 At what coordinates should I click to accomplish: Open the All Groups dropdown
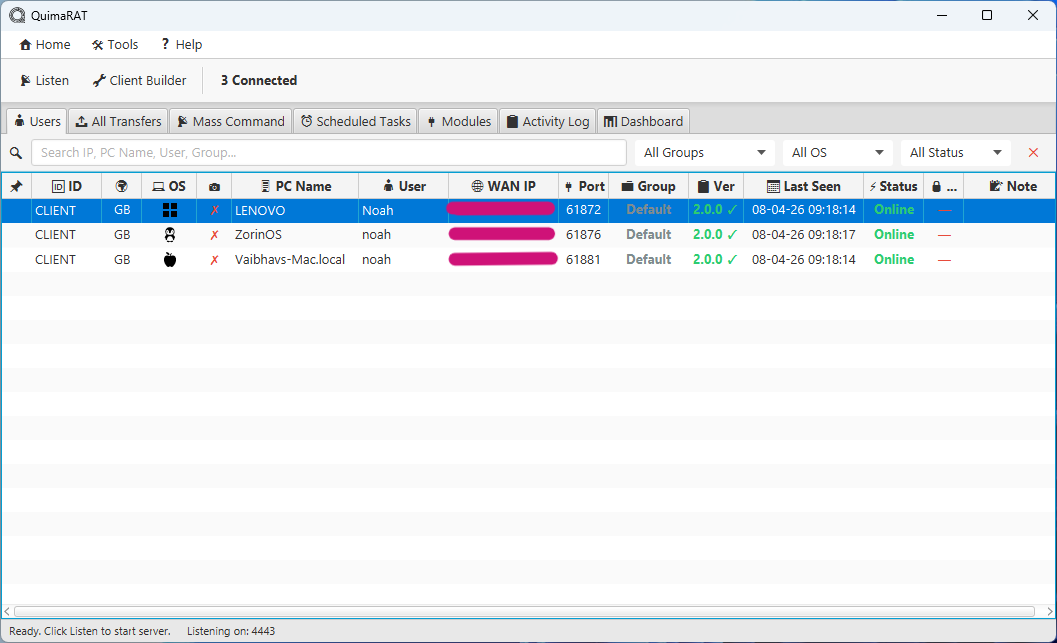tap(703, 152)
